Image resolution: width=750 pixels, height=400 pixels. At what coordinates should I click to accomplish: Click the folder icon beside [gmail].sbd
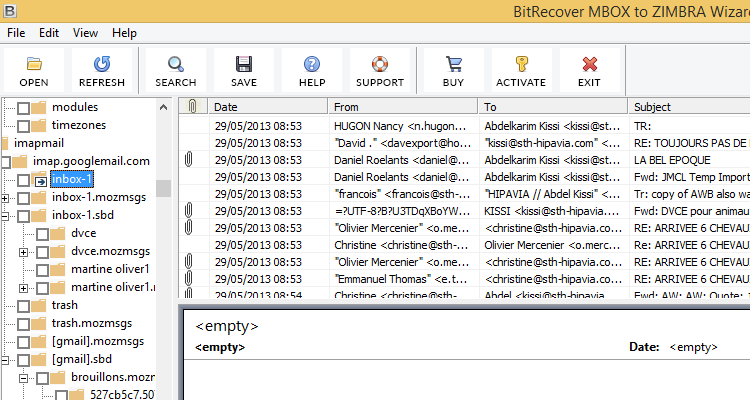click(x=39, y=359)
